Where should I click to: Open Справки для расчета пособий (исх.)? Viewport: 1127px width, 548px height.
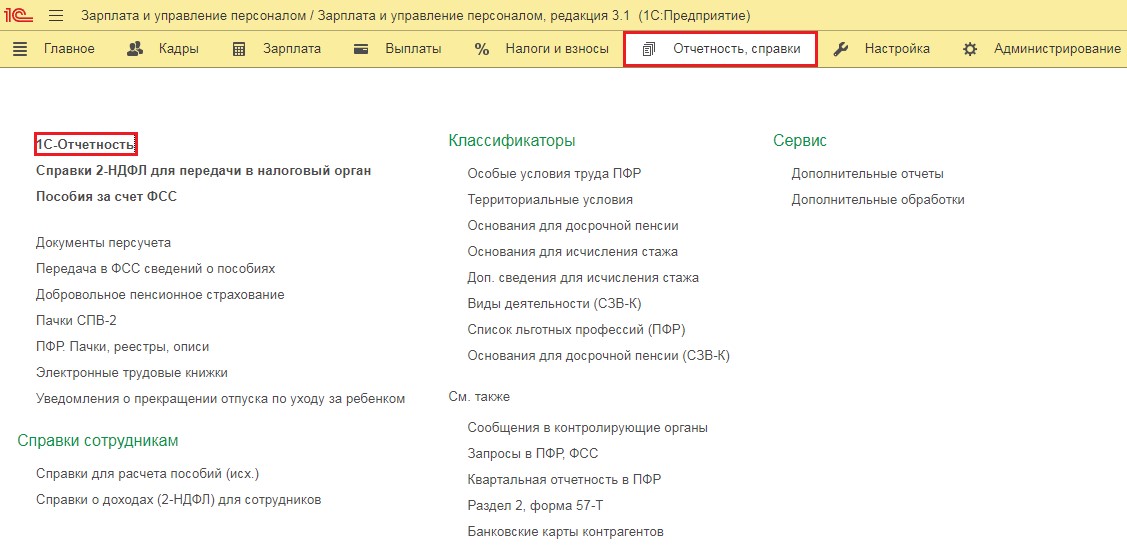click(147, 474)
